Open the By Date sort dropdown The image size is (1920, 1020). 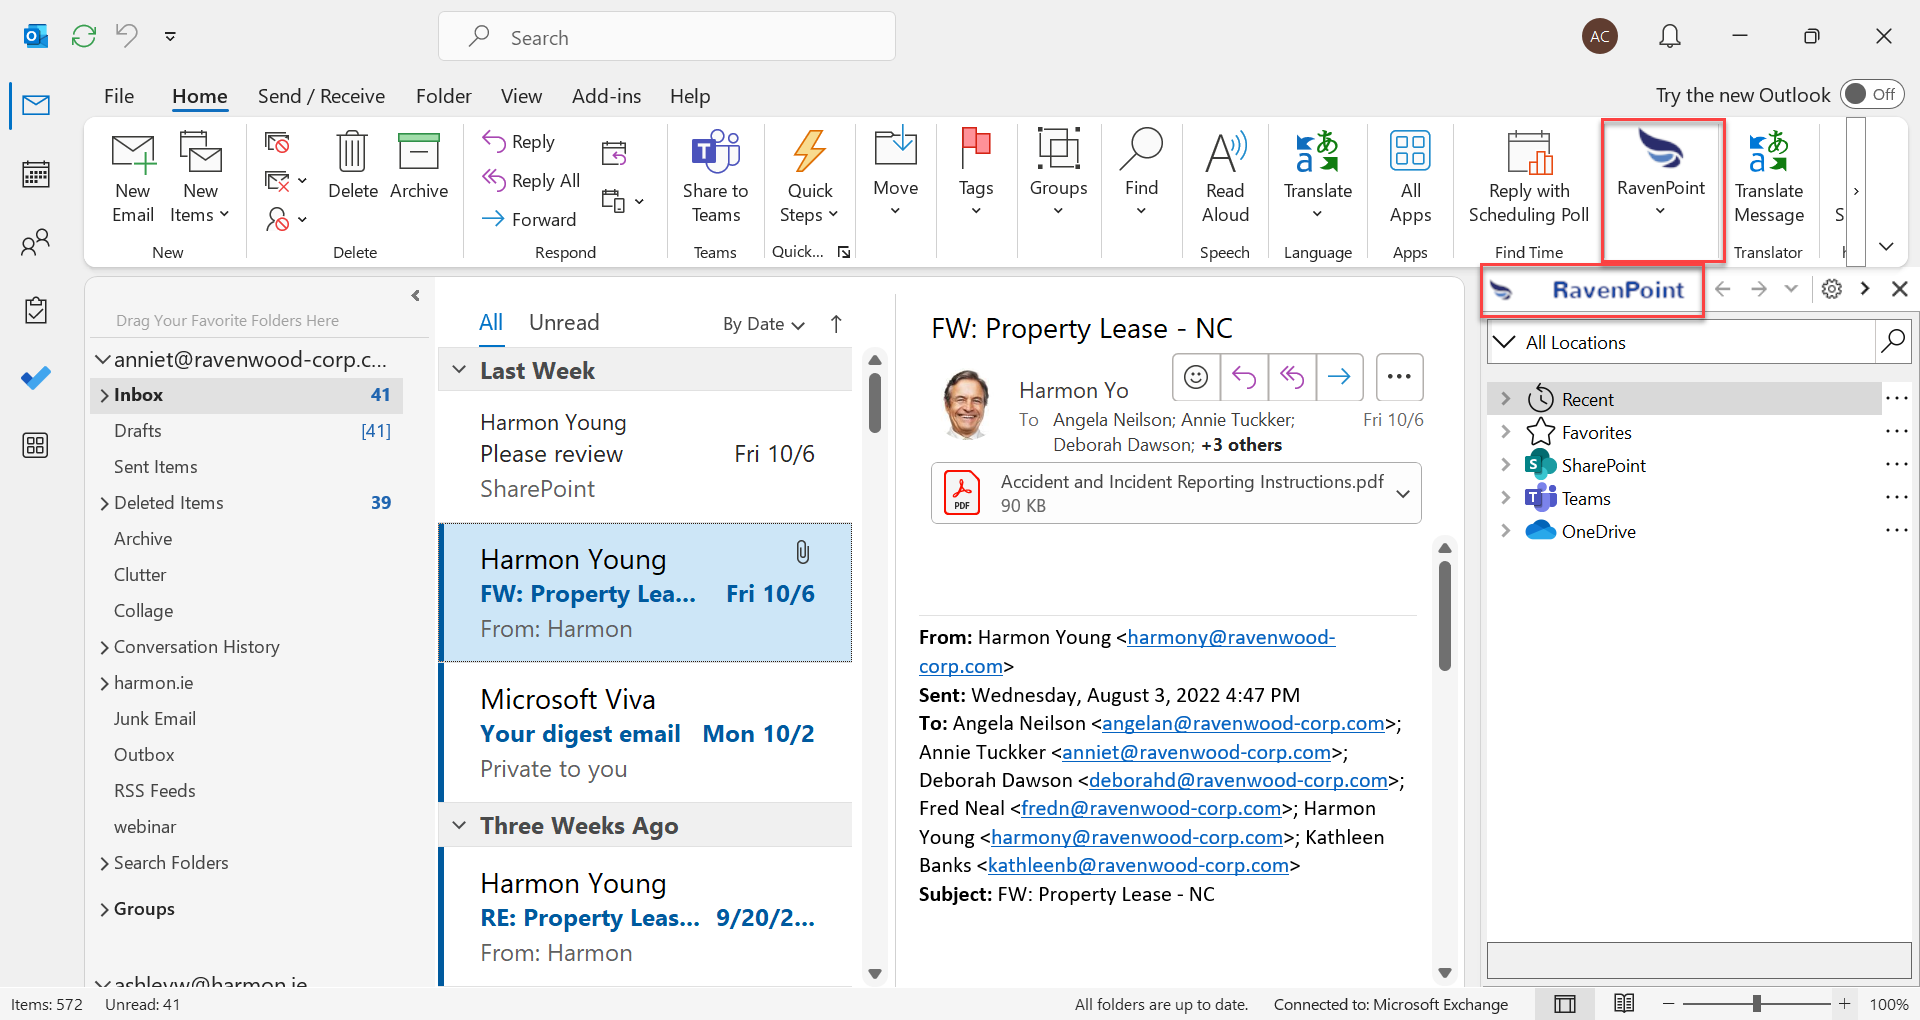coord(764,324)
